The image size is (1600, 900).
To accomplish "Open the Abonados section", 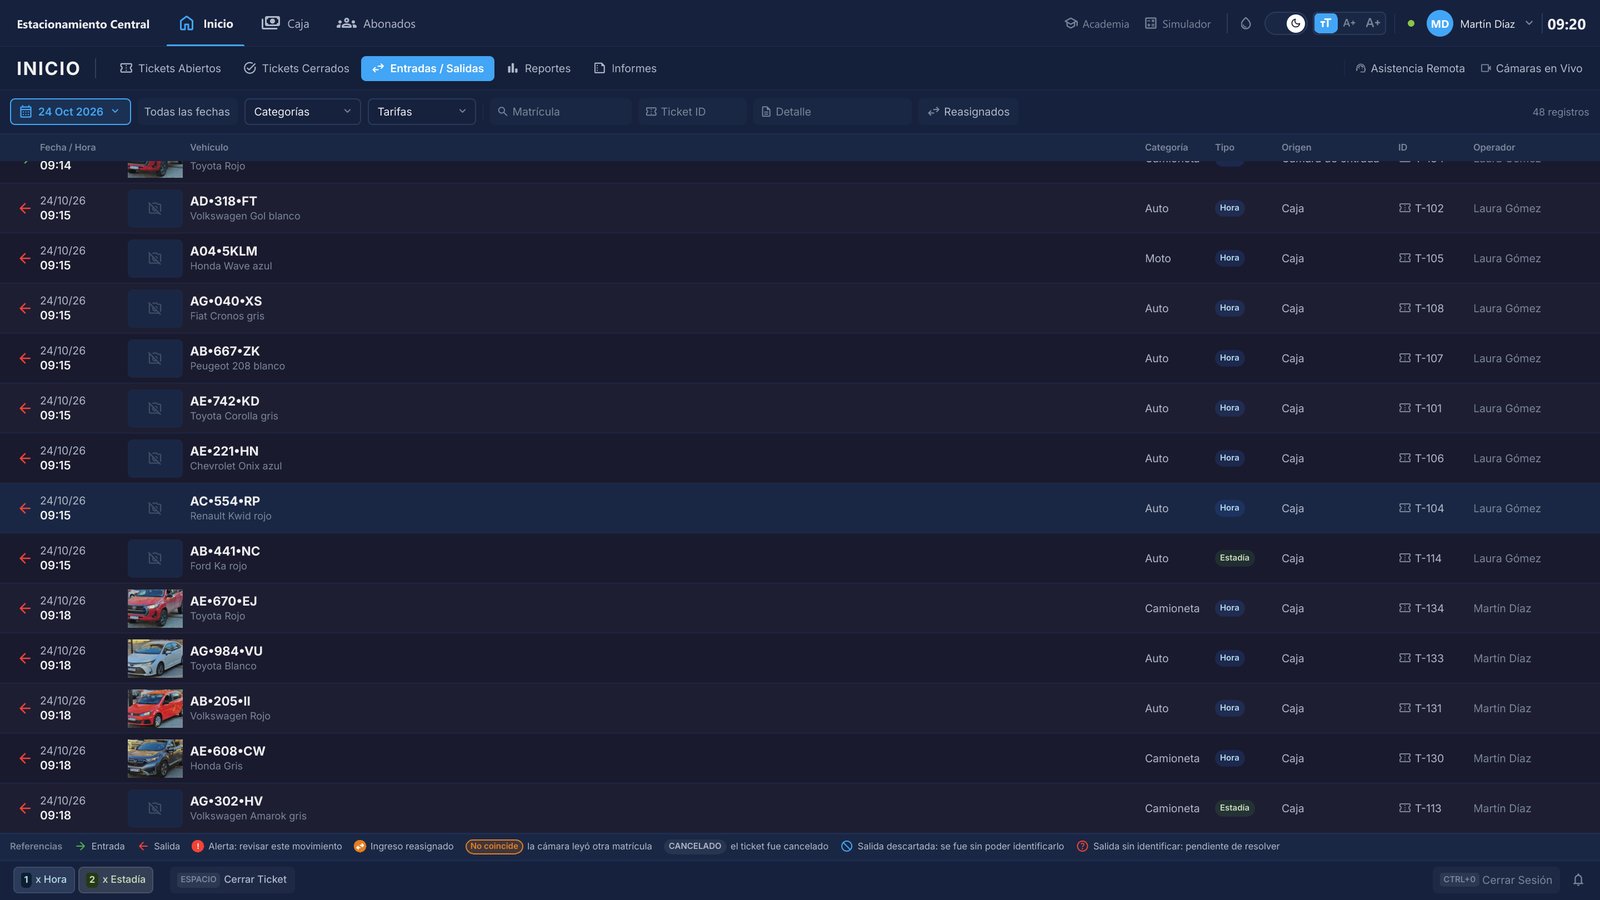I will coord(376,23).
